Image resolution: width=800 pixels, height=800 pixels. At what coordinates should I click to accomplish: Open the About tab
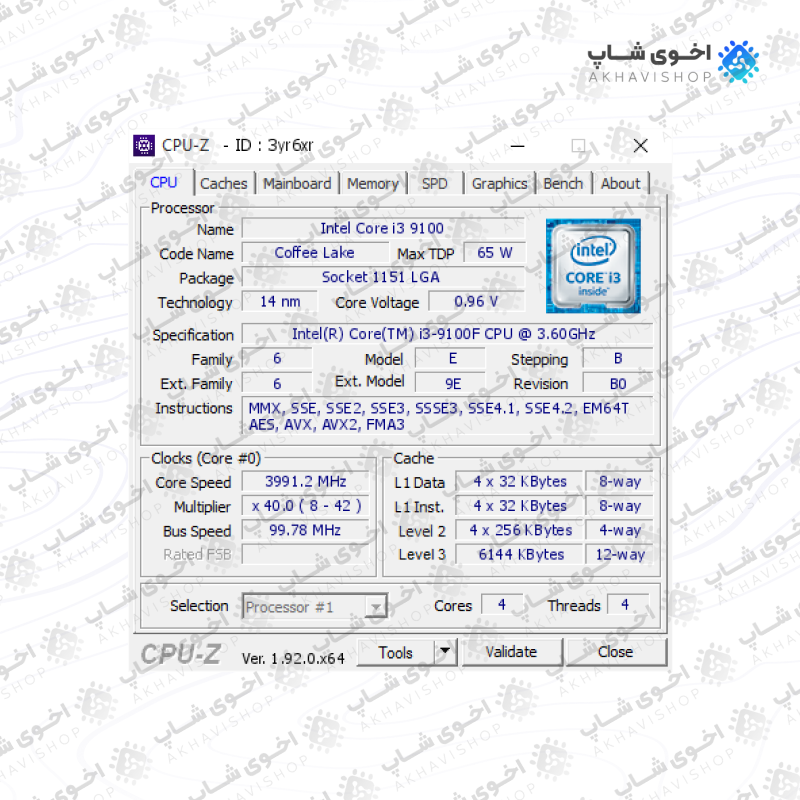[620, 184]
